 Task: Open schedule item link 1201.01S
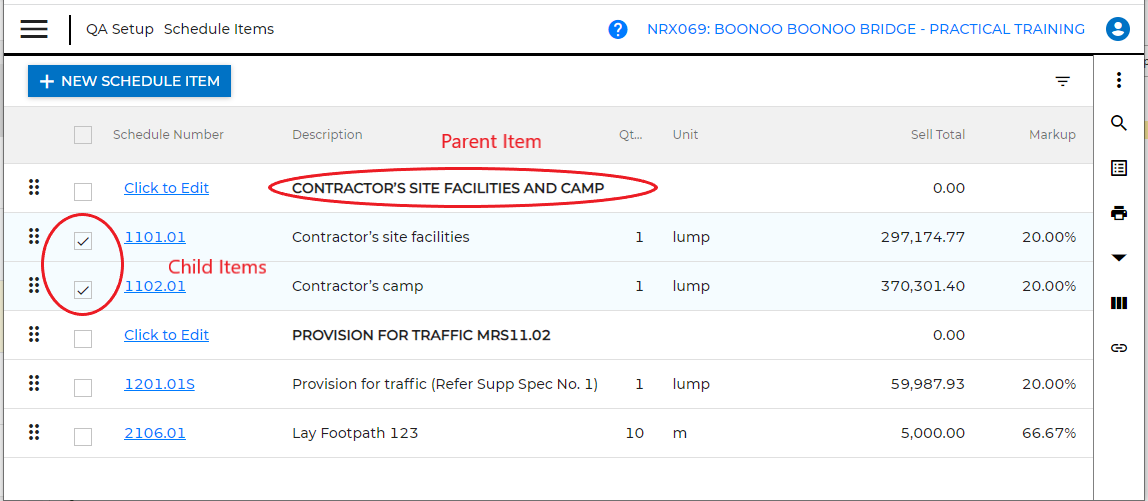[x=159, y=384]
